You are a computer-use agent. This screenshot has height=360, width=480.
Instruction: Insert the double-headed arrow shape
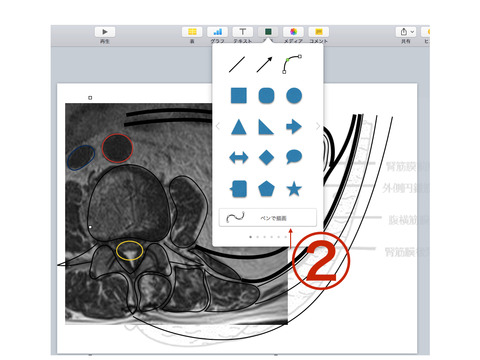(x=239, y=157)
